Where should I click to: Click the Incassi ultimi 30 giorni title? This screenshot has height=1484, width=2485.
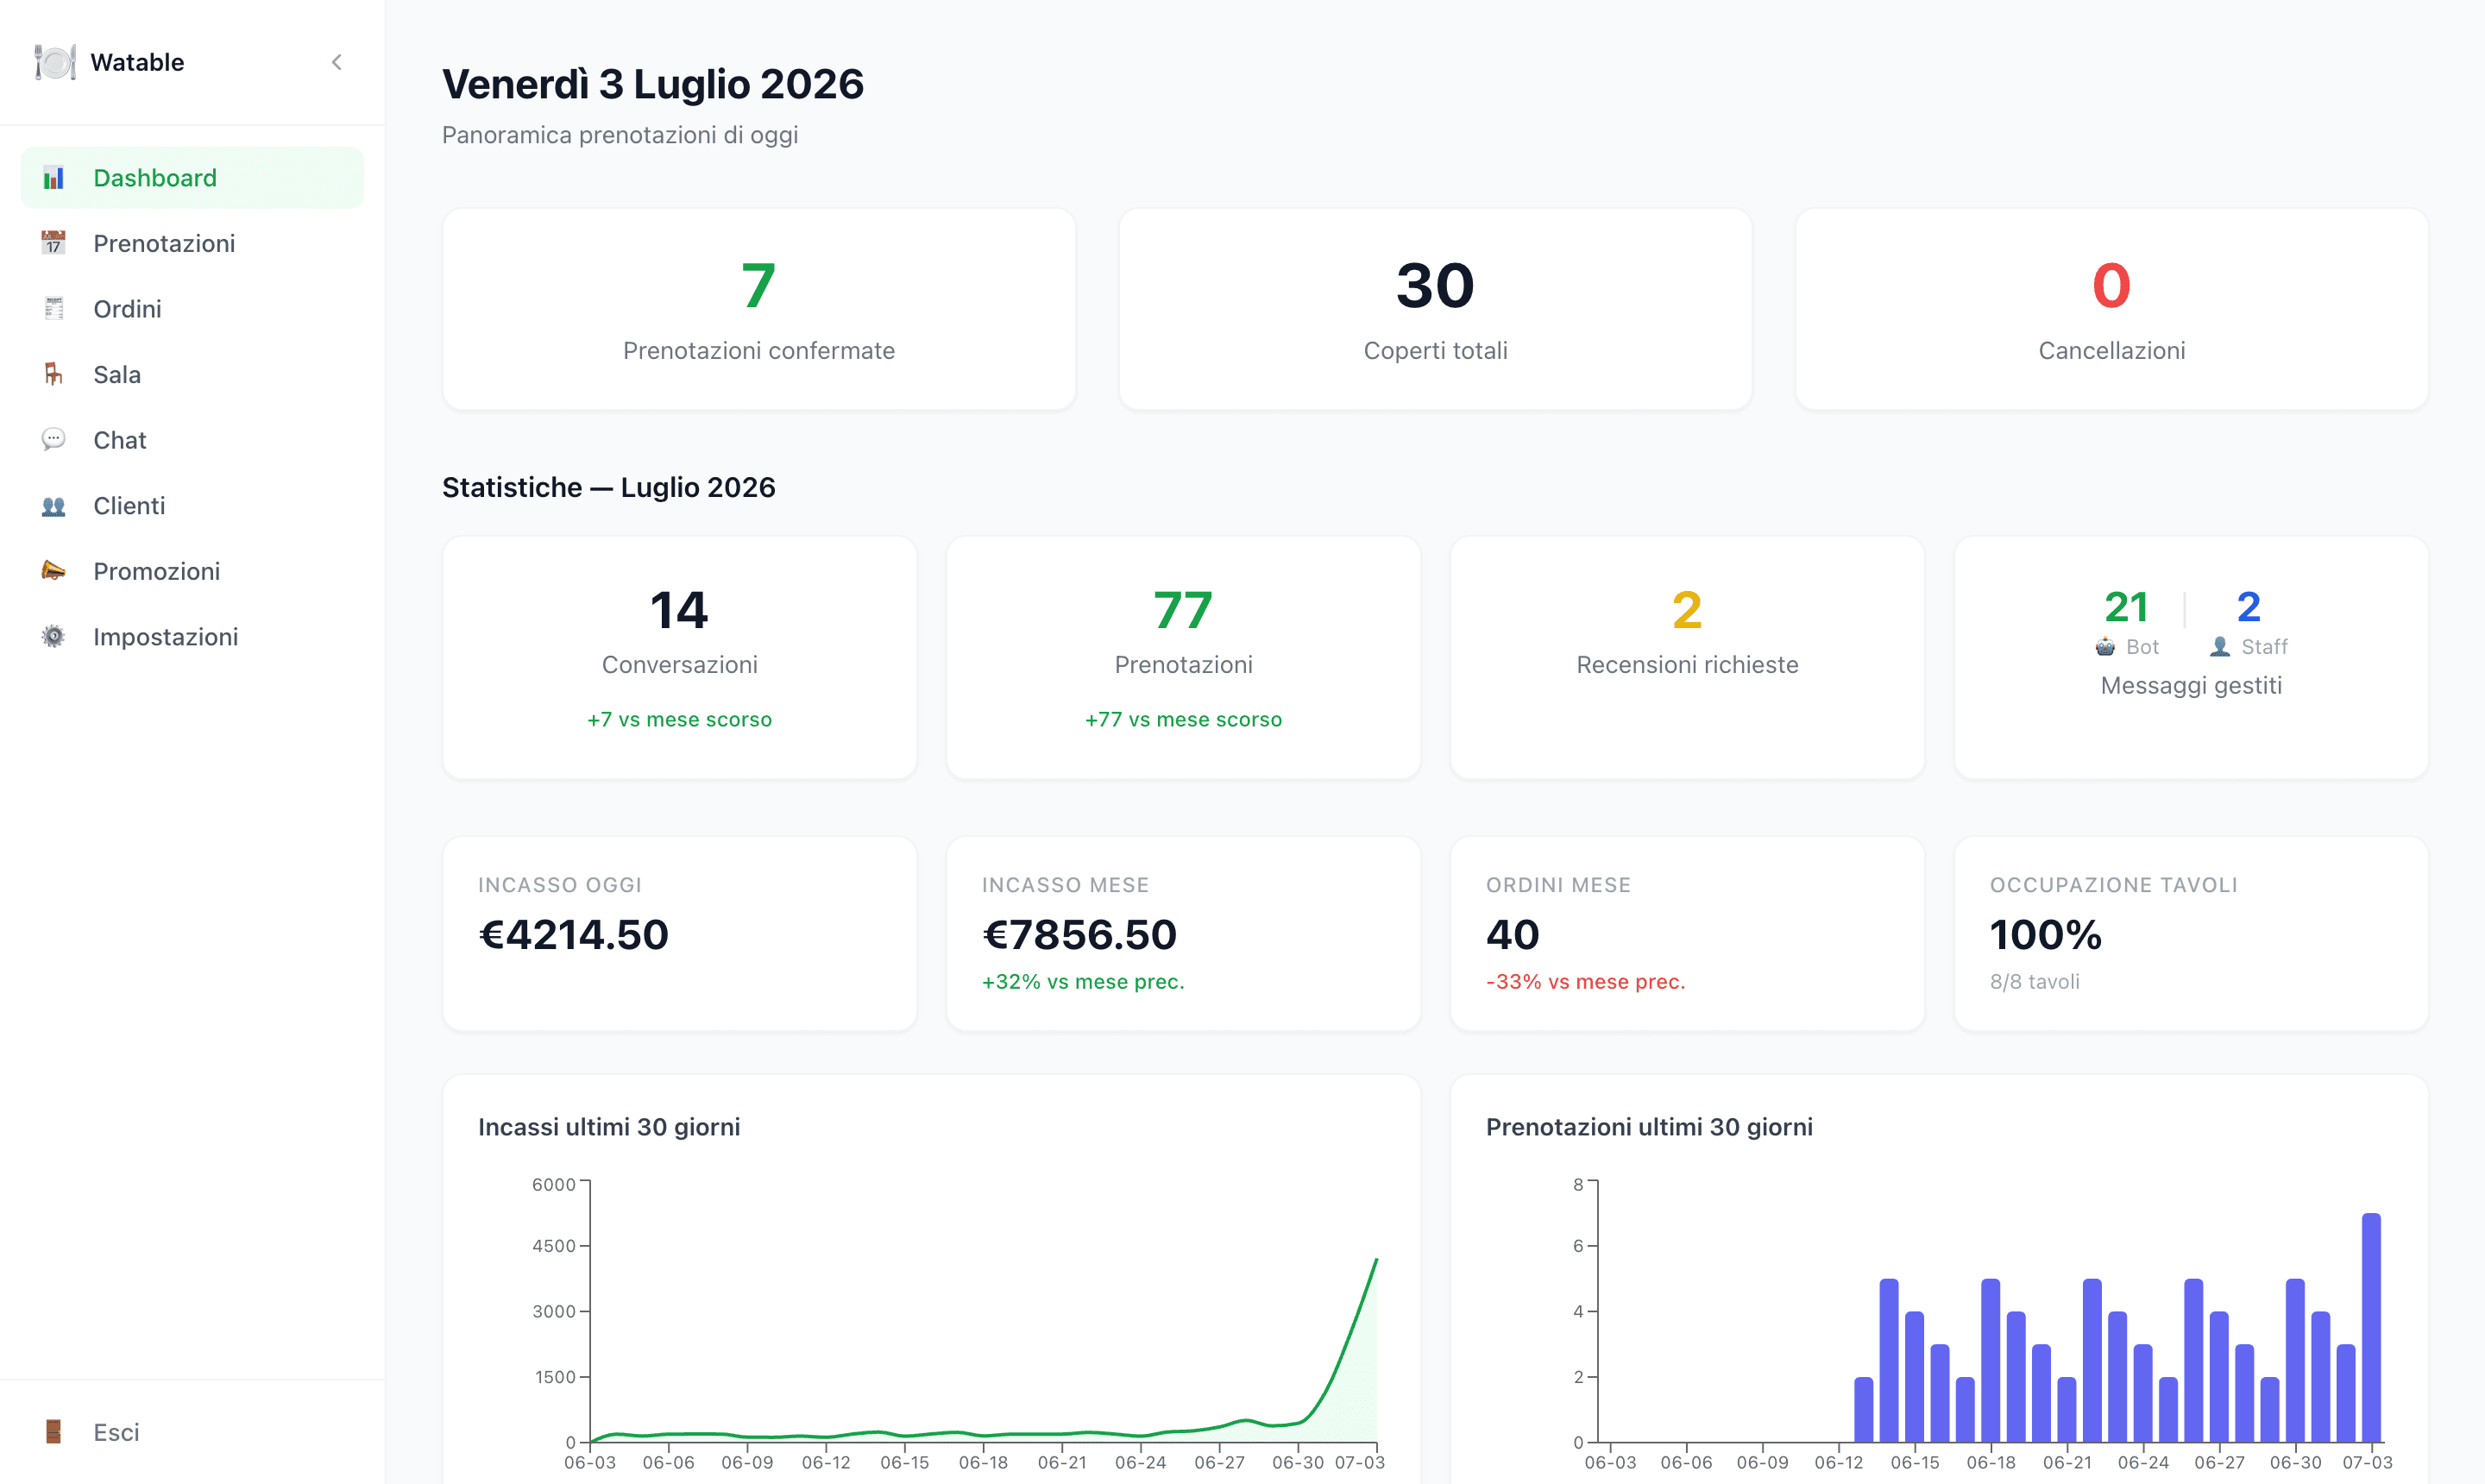[609, 1127]
